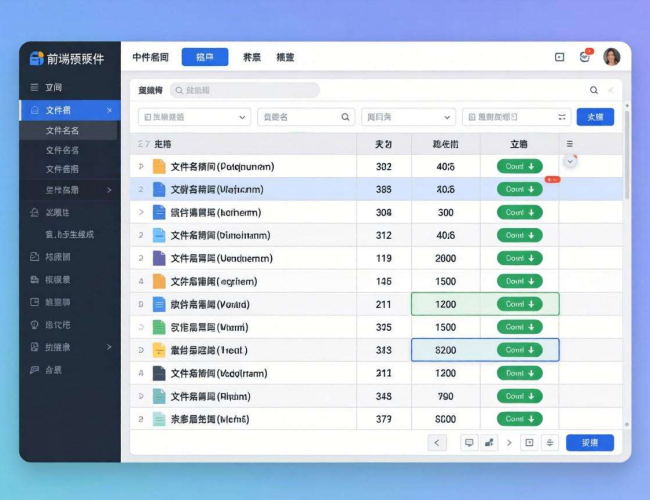Click the square window icon in the top bar

560,57
